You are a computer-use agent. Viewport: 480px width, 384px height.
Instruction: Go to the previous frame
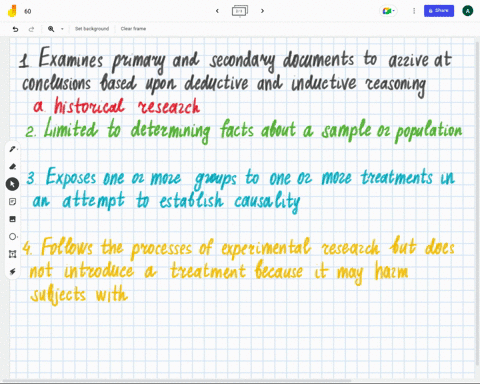tap(217, 11)
